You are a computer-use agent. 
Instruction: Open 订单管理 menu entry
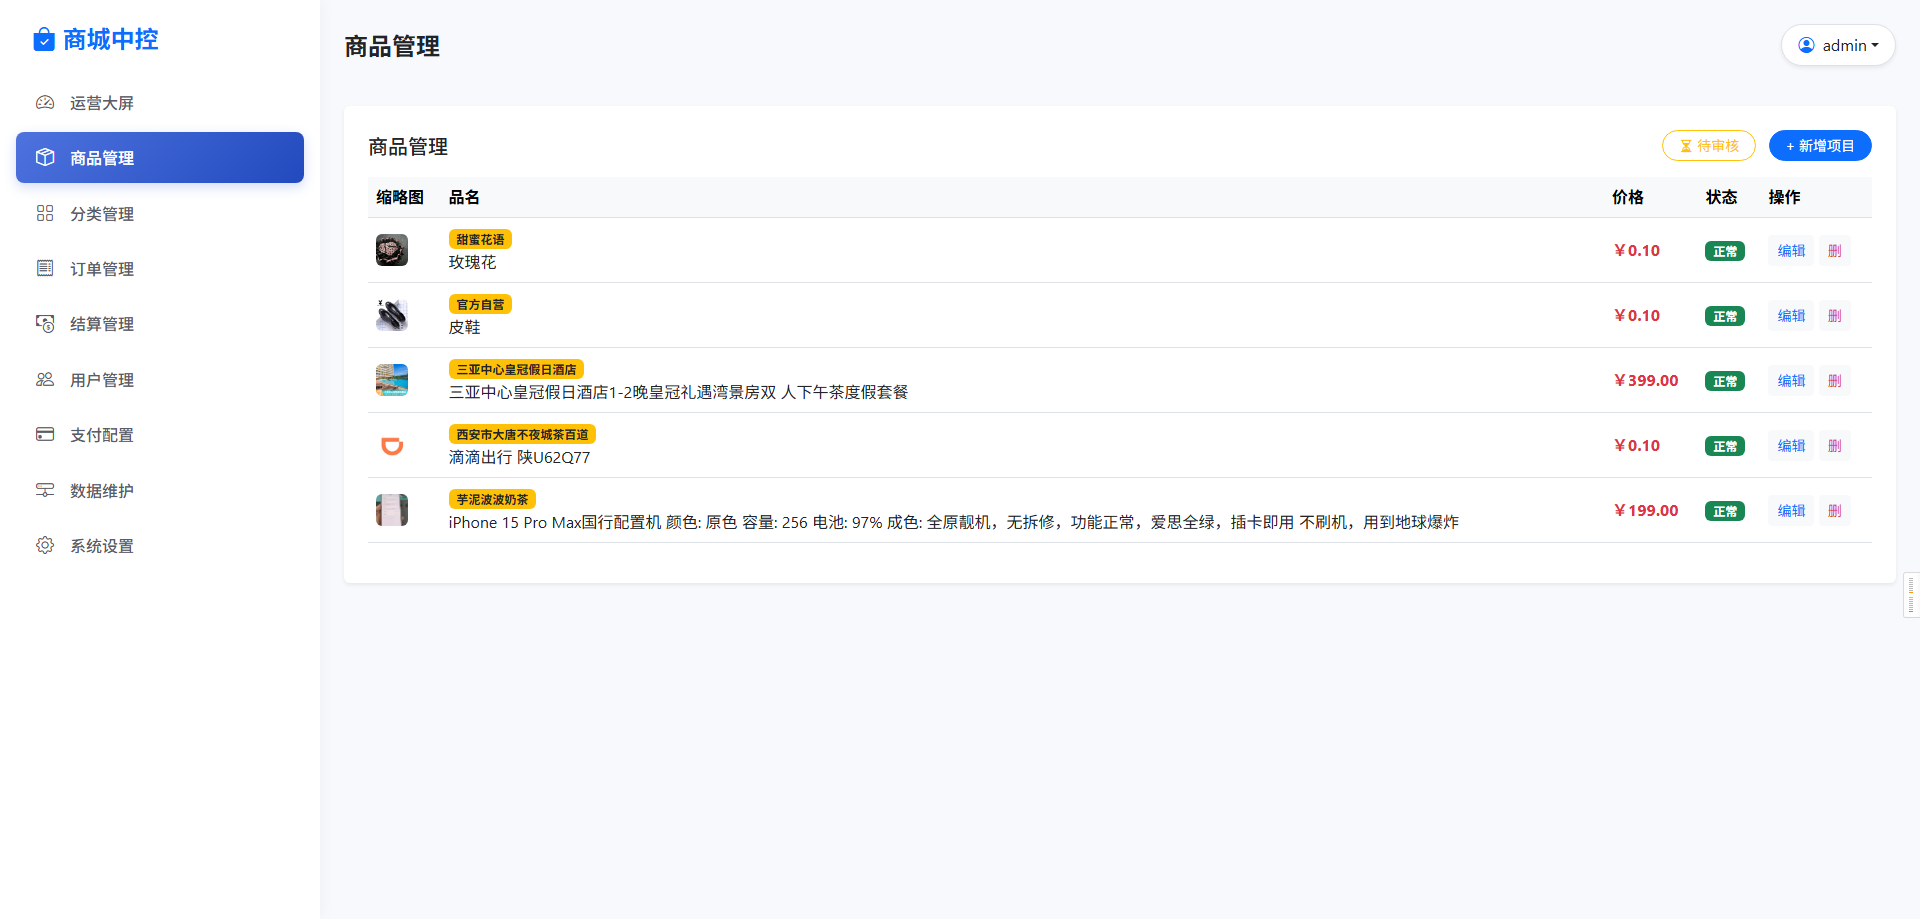pyautogui.click(x=160, y=269)
